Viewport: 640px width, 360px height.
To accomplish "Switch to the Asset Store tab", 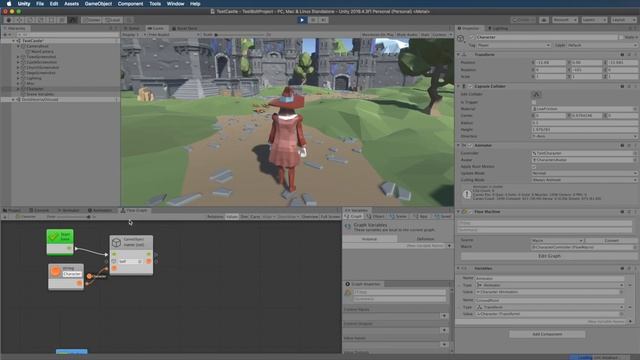I will coord(184,28).
